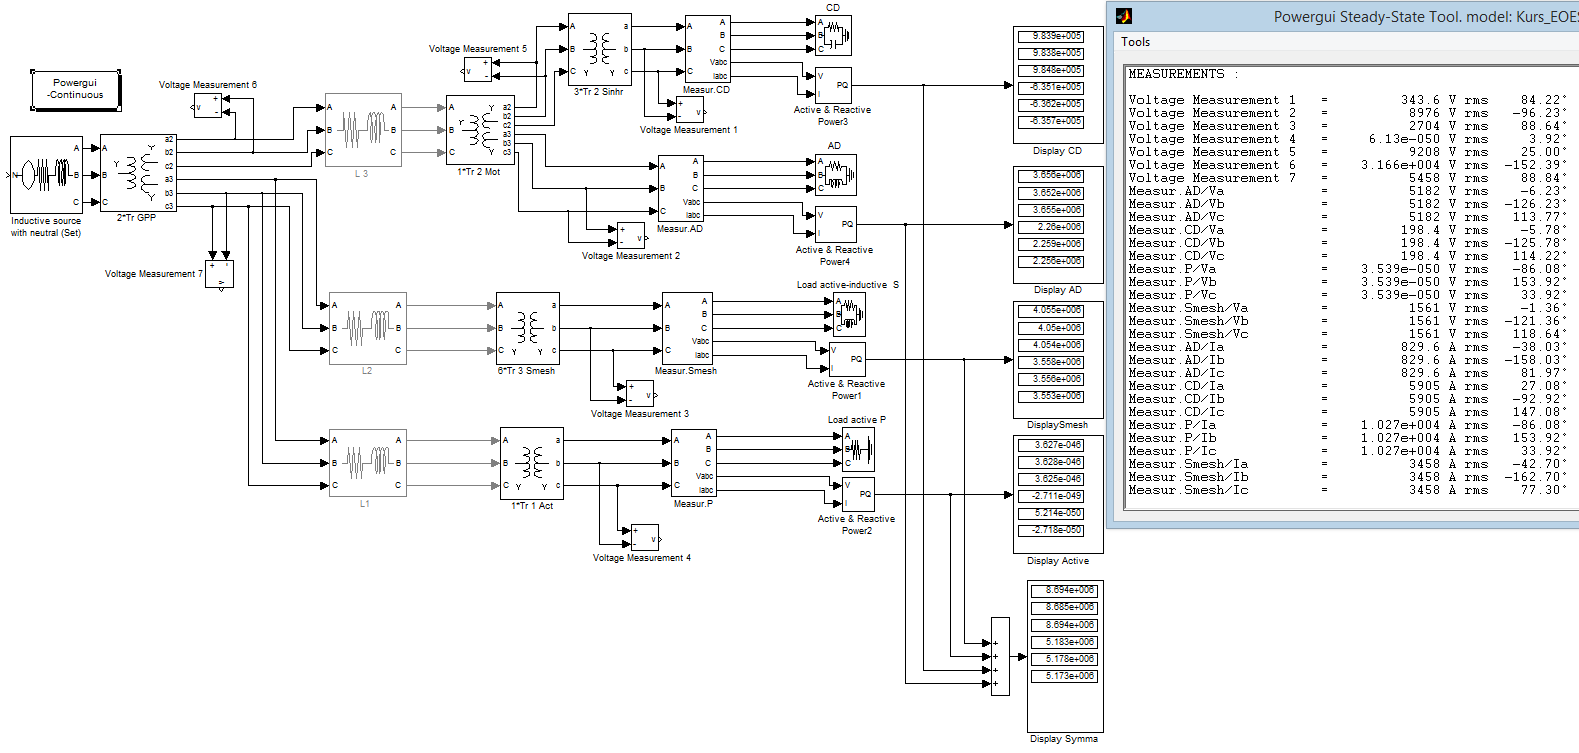Click the 'Voltage Measurement 7' result row

coord(1347,178)
